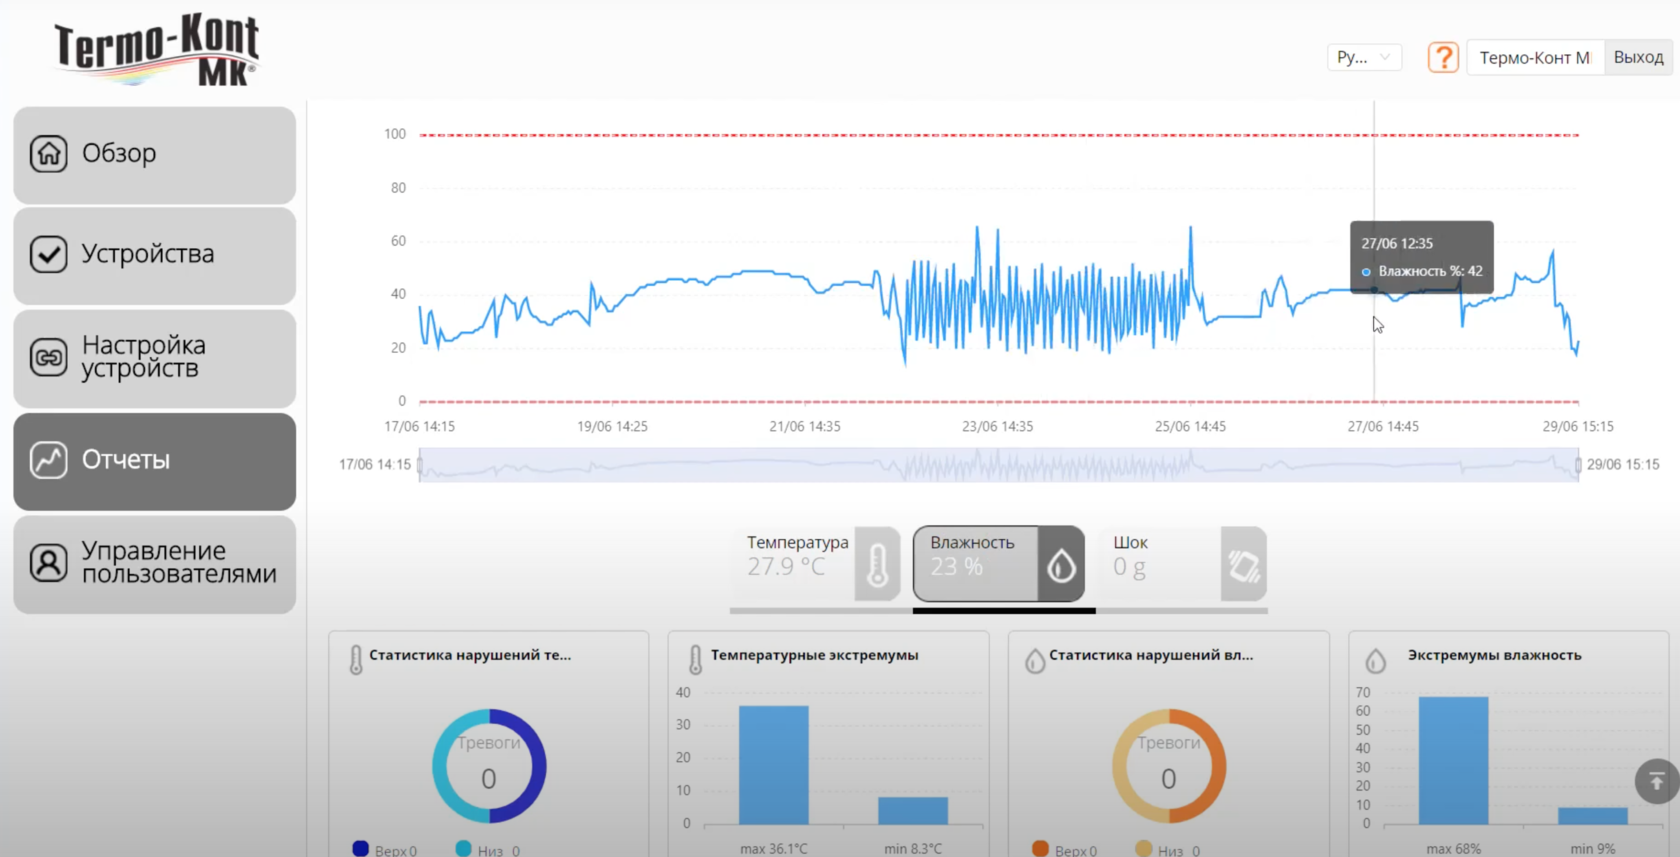Click the 29/06 15:15 range end label

pos(1623,464)
